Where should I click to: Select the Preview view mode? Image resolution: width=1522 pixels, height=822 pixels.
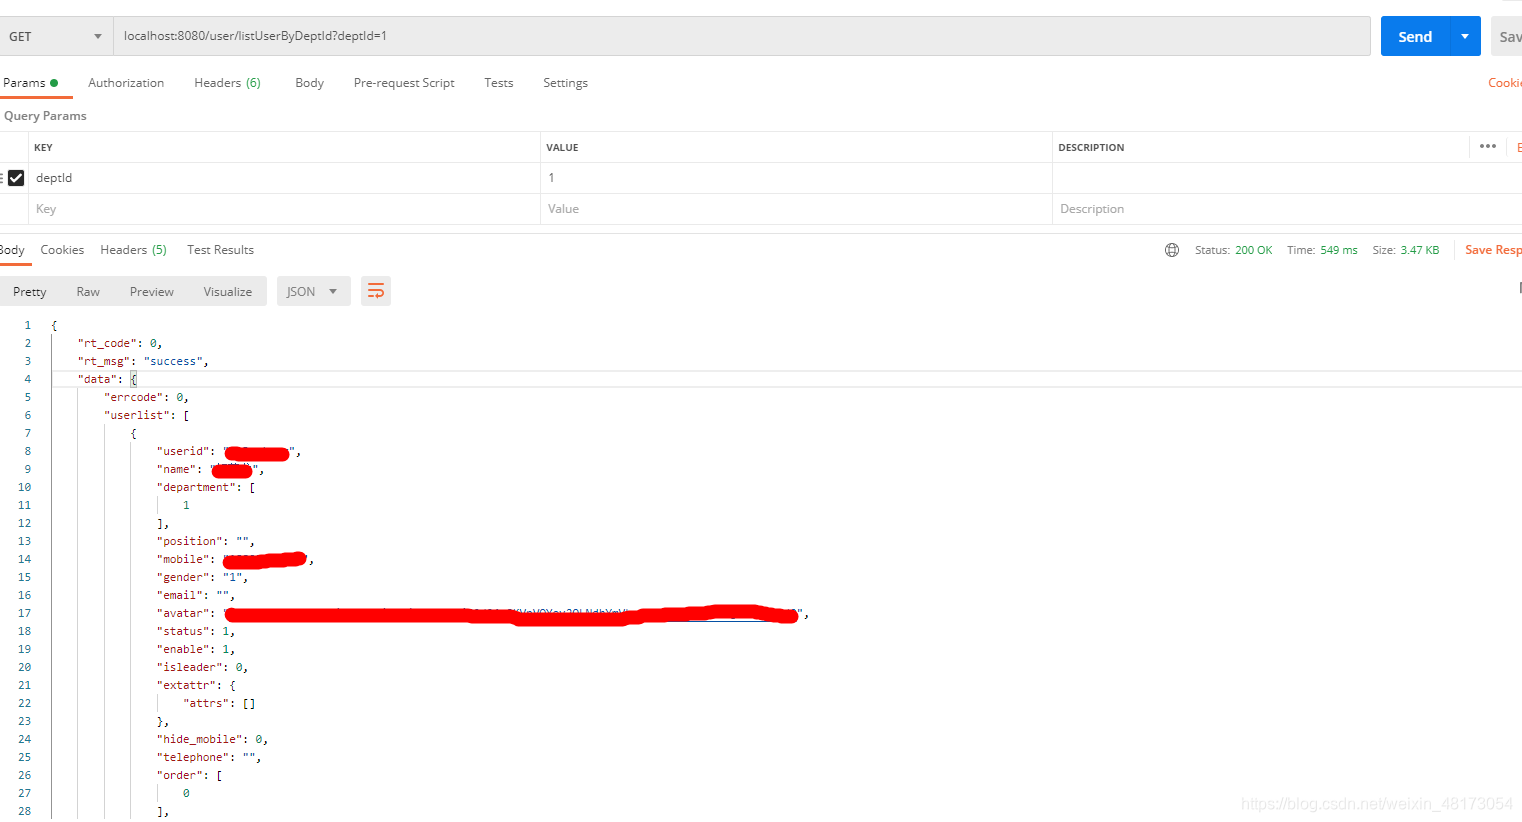152,292
